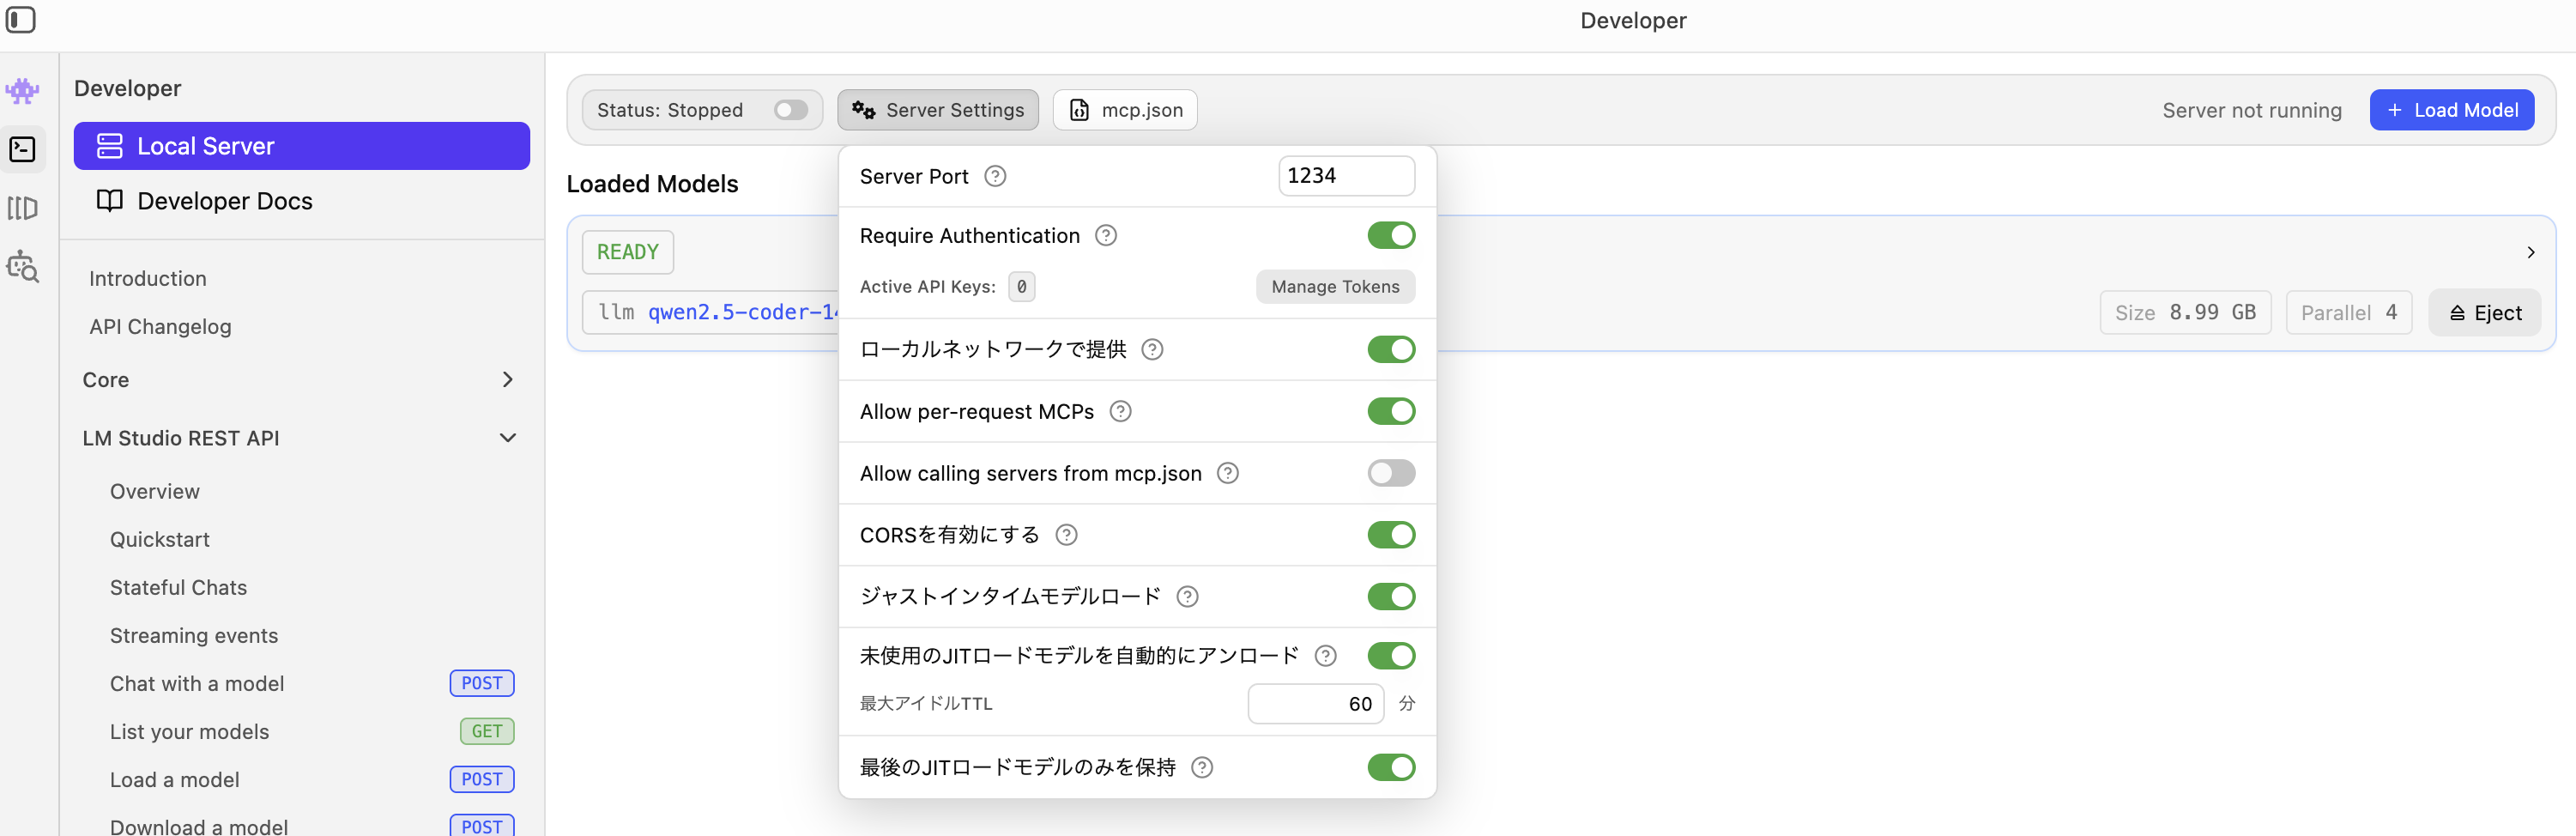Enable Allow calling servers from mcp.json
2576x836 pixels.
(x=1390, y=473)
